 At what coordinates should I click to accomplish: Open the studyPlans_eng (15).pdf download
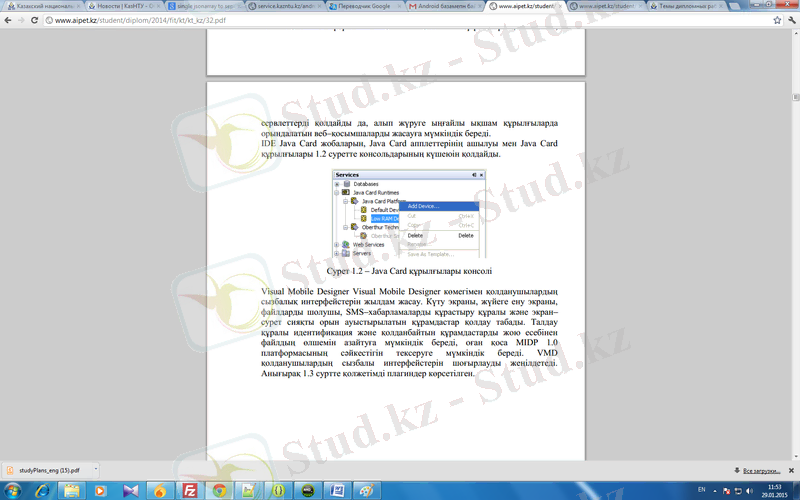50,468
